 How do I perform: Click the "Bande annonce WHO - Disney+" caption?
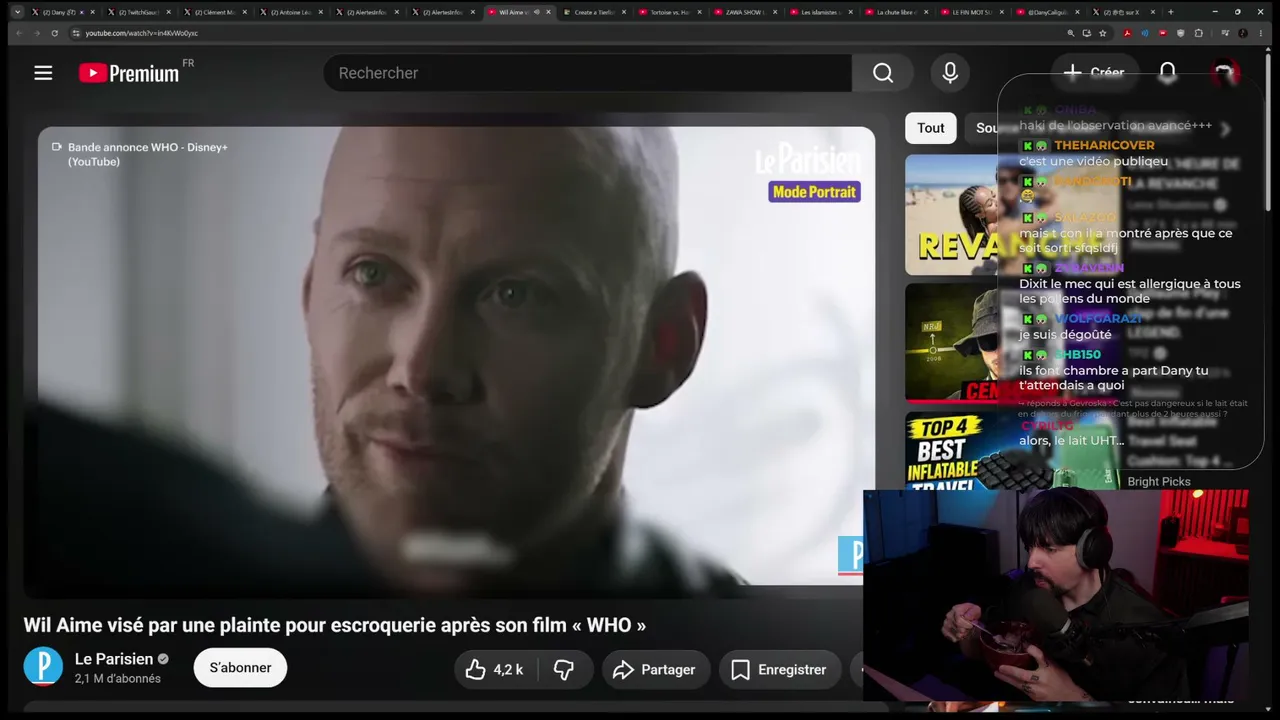click(148, 154)
